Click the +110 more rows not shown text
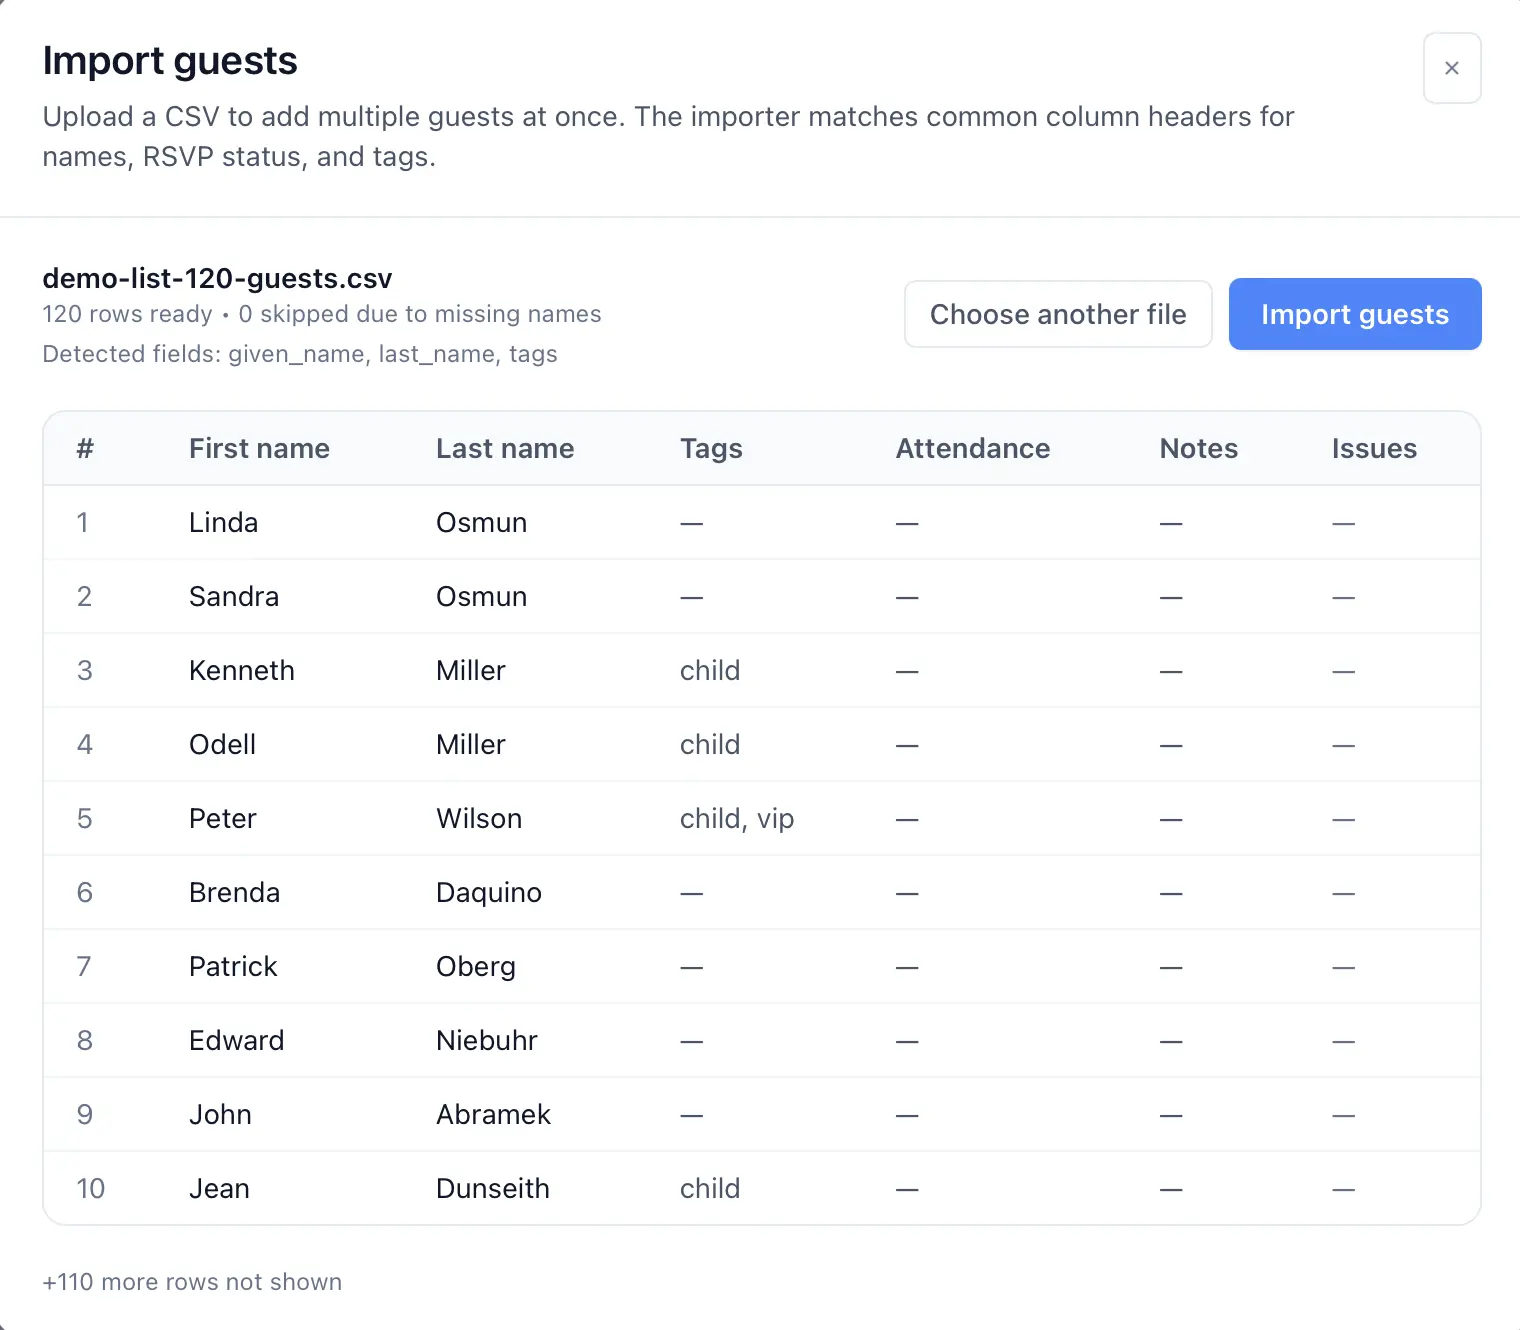1520x1330 pixels. pyautogui.click(x=192, y=1281)
